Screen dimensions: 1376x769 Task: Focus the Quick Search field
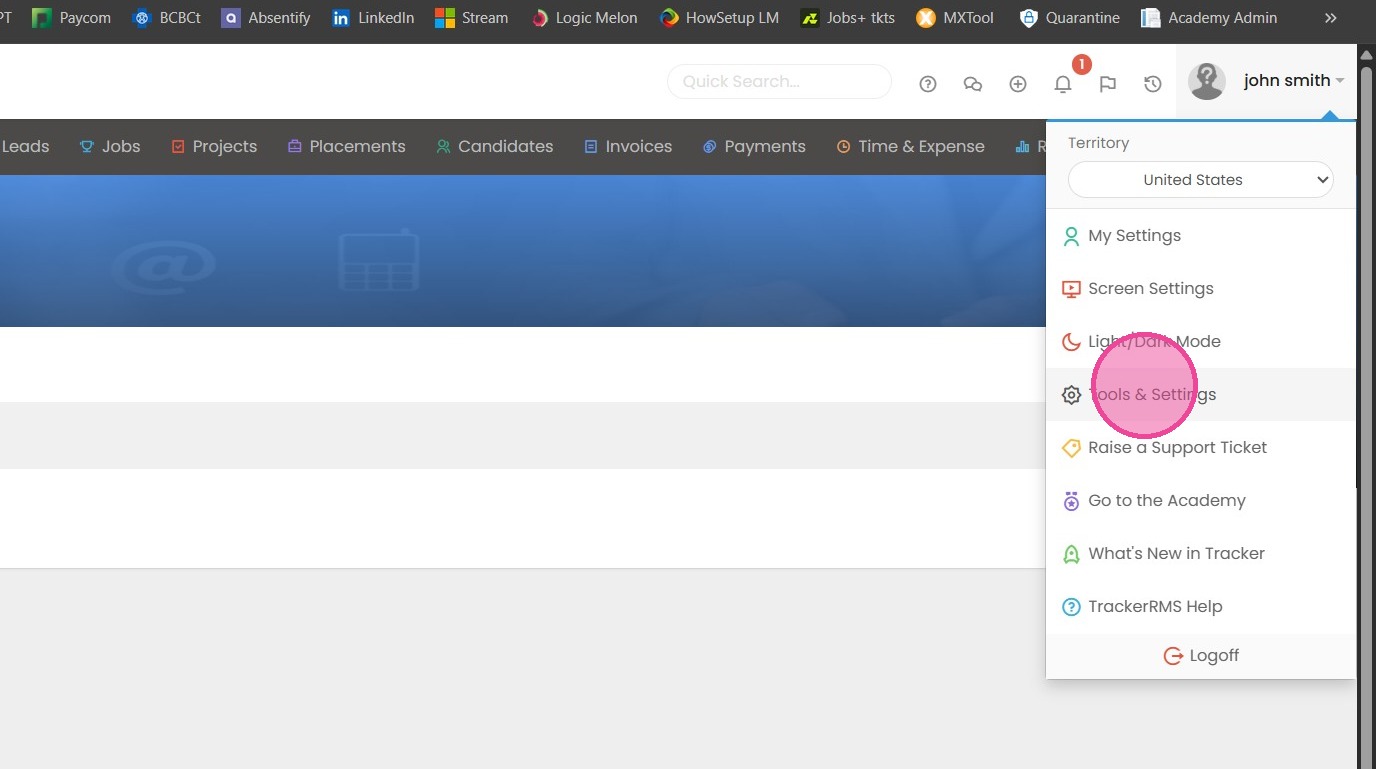click(x=779, y=82)
